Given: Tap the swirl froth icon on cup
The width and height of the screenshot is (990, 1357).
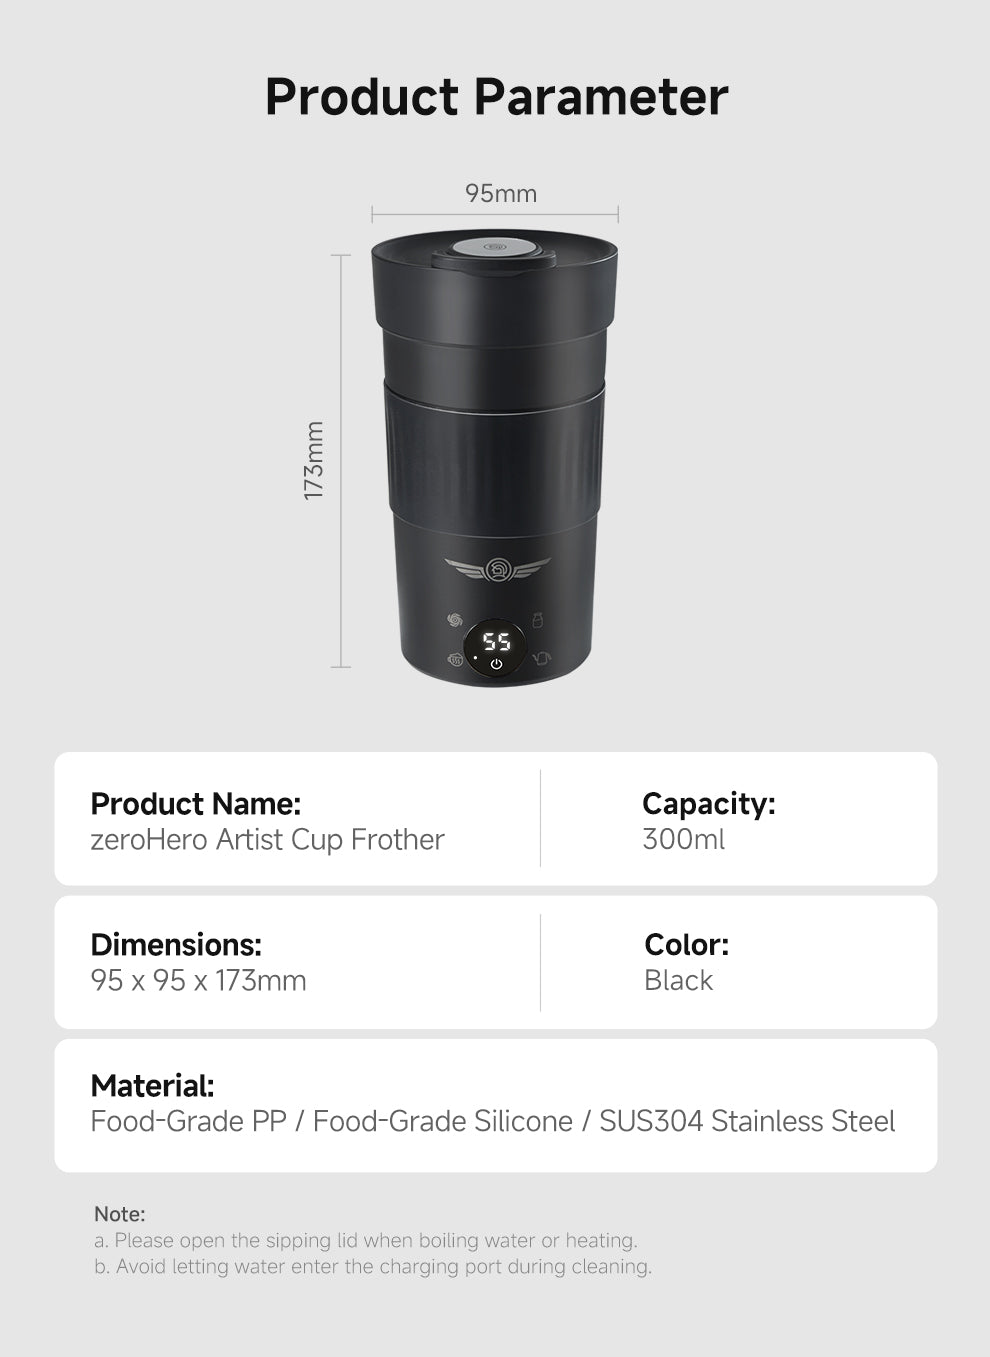Looking at the screenshot, I should (455, 621).
